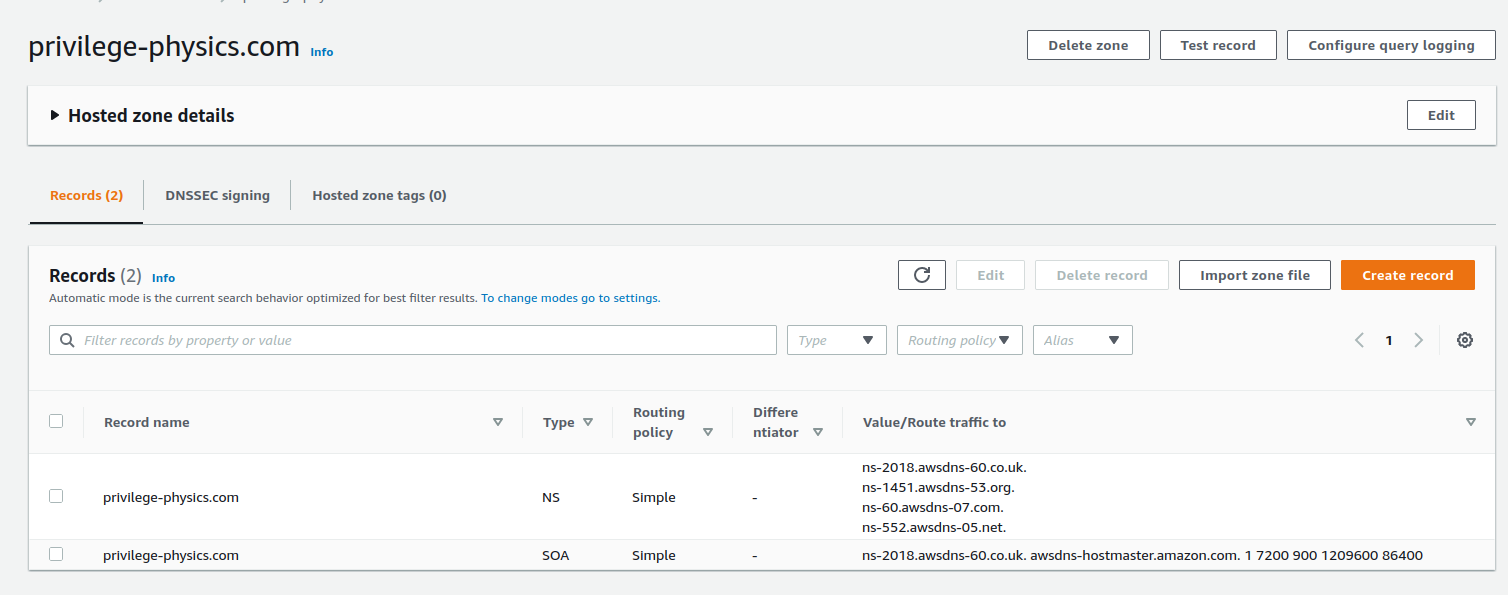
Task: Click Value/Route traffic to column header
Action: [x=934, y=422]
